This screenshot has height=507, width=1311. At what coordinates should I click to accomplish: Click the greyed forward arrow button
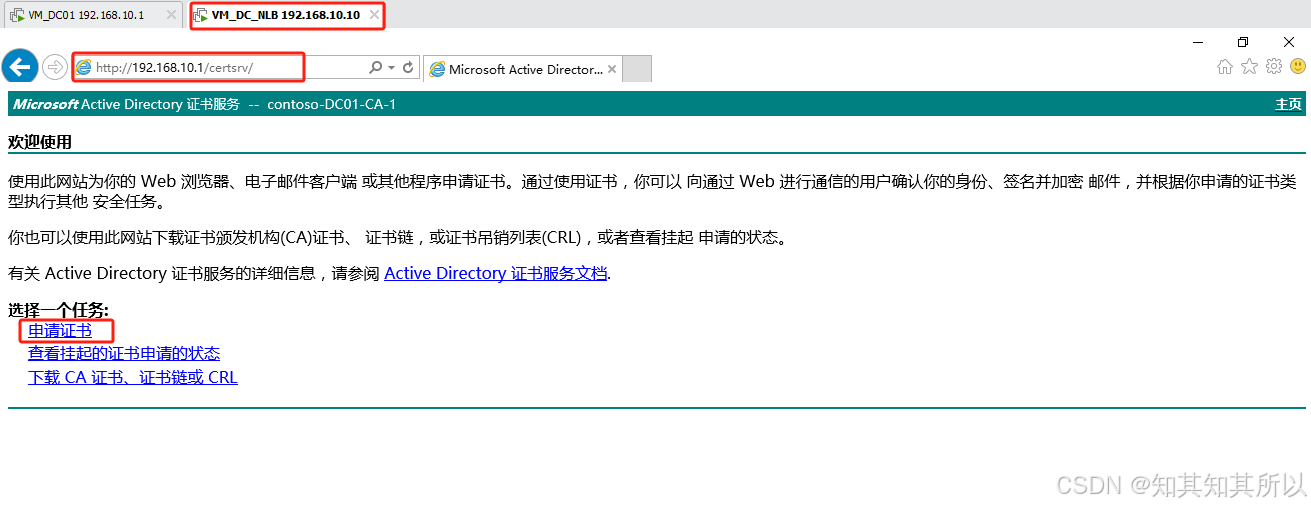pyautogui.click(x=54, y=67)
